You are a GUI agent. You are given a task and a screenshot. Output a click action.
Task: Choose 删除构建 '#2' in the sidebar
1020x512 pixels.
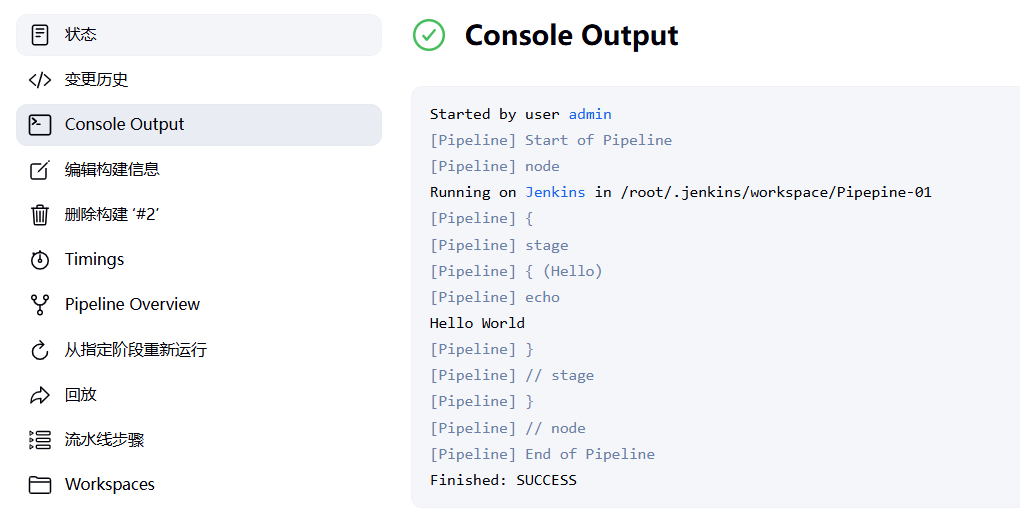[111, 215]
